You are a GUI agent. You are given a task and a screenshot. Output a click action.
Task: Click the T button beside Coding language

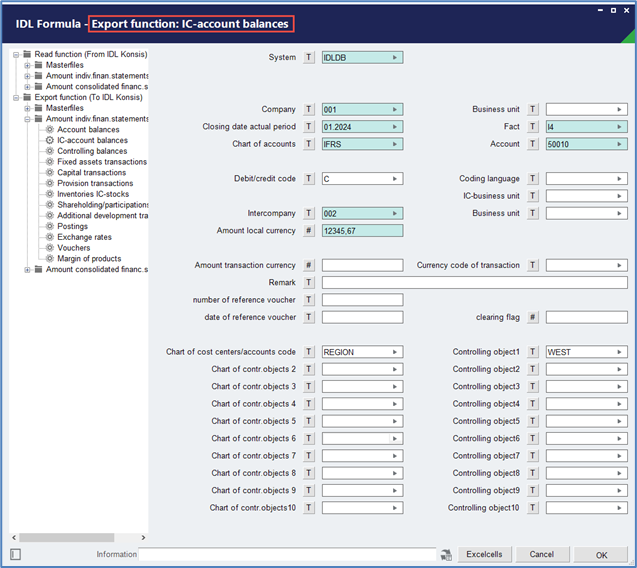(533, 179)
